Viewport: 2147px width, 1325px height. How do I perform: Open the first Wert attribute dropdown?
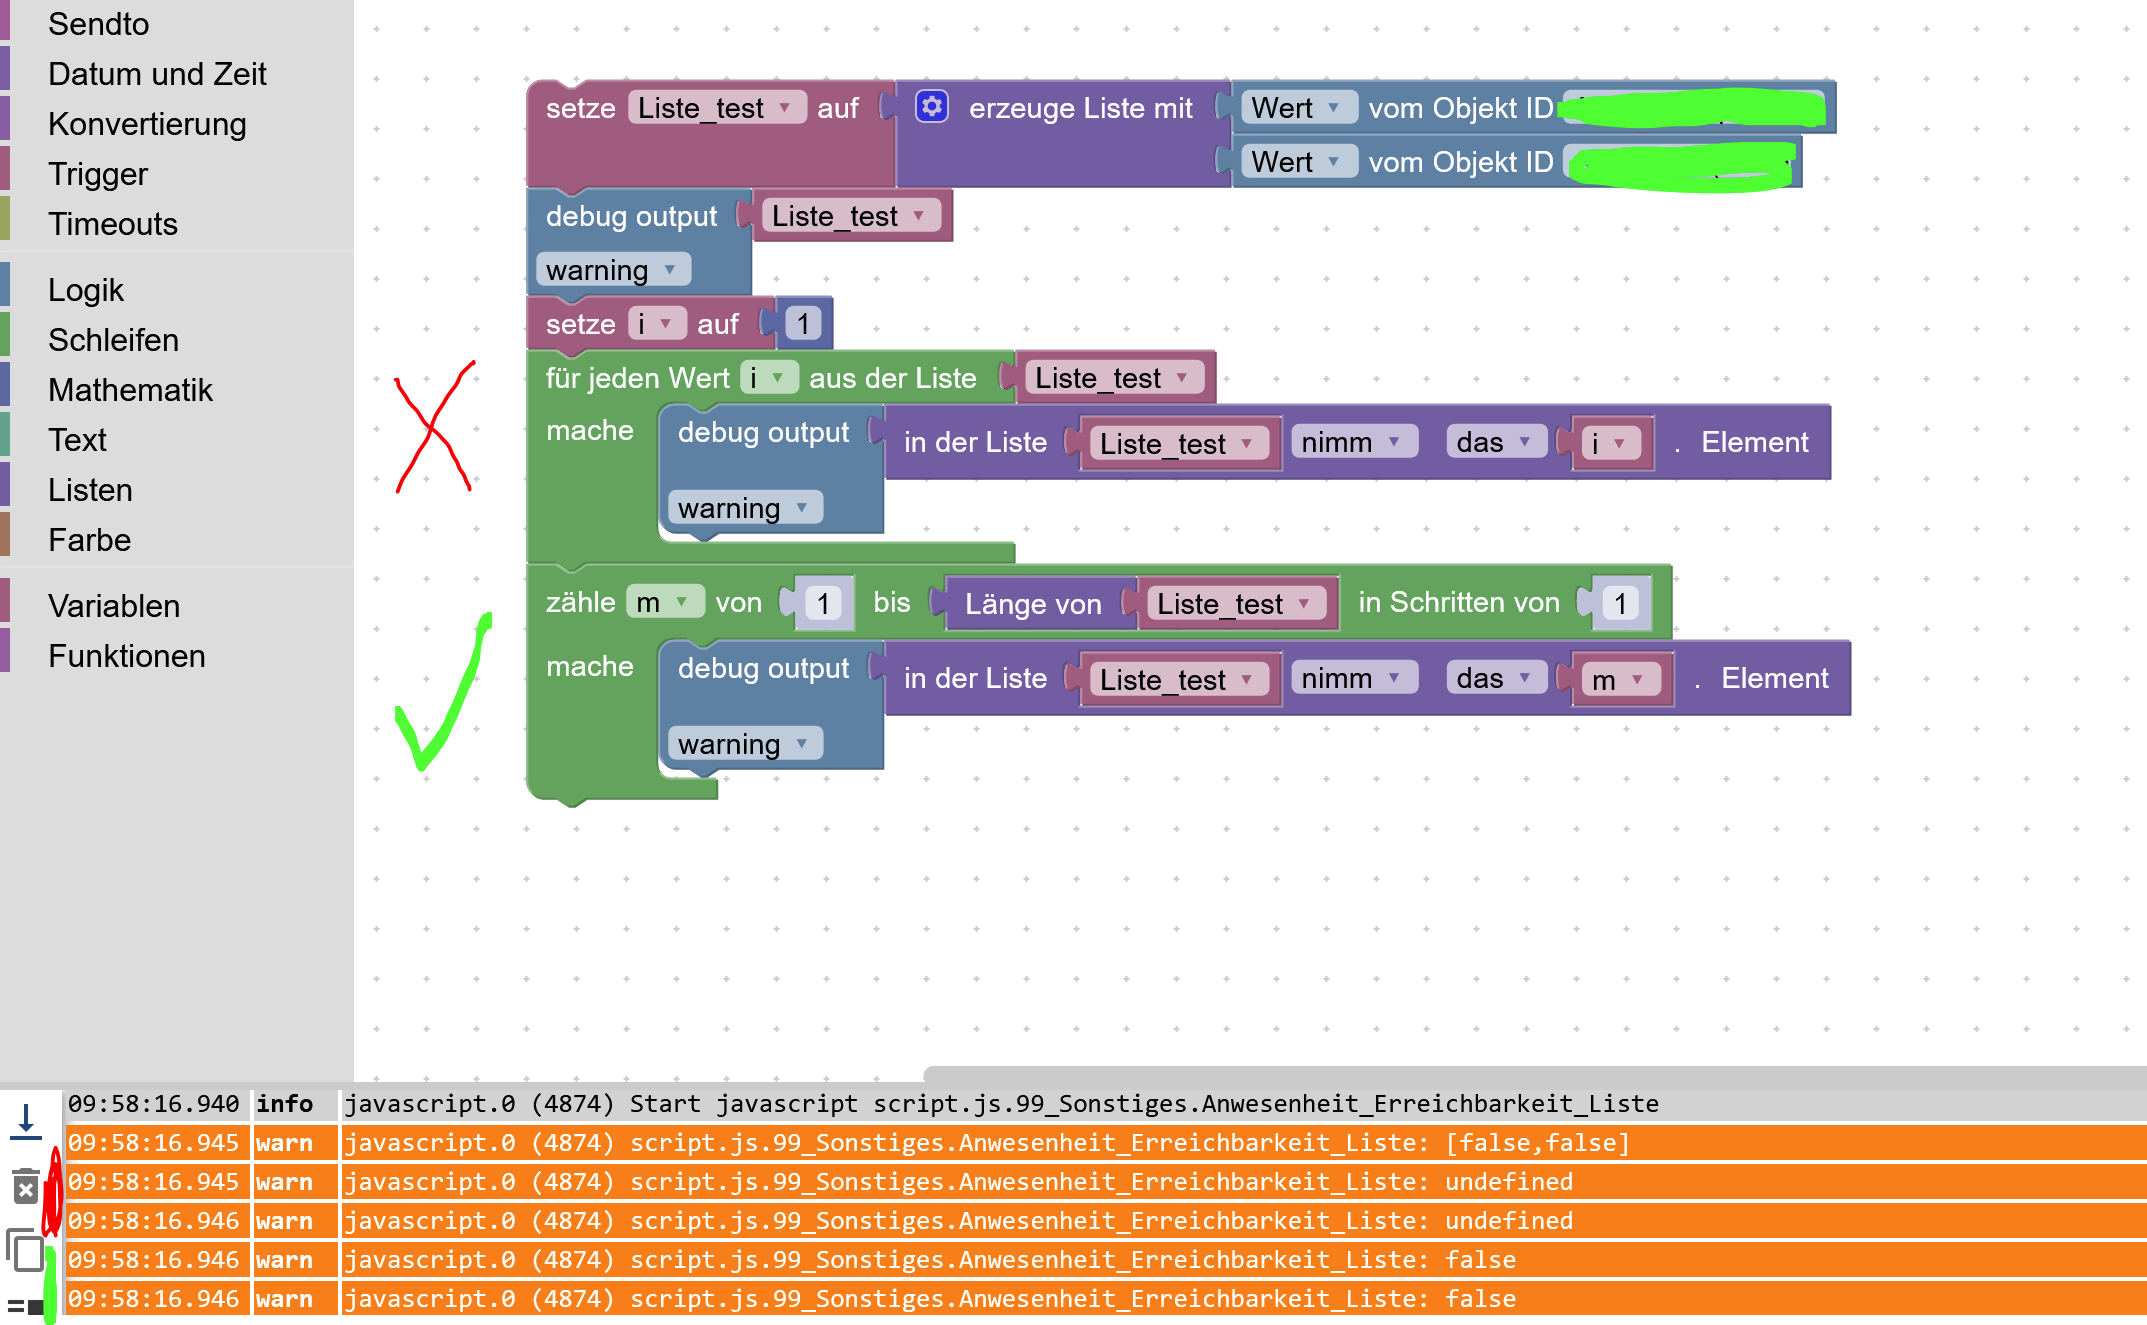(1296, 108)
